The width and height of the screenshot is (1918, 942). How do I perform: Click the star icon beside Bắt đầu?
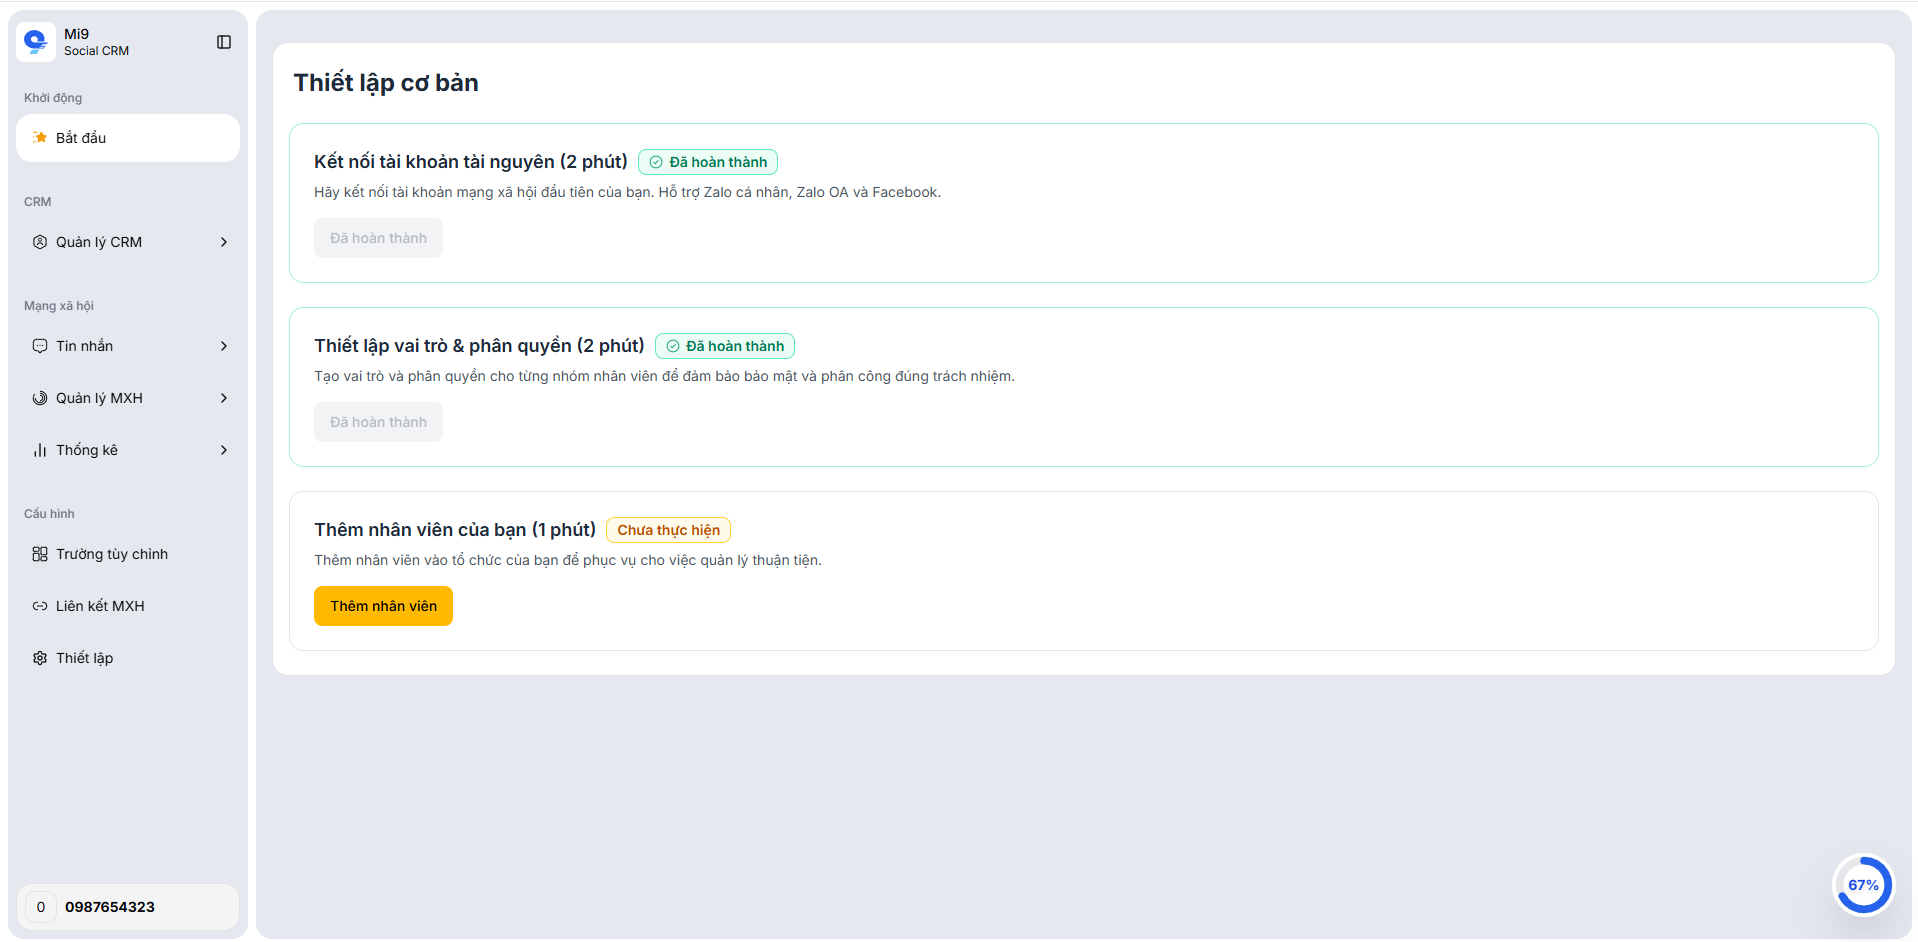(x=40, y=138)
